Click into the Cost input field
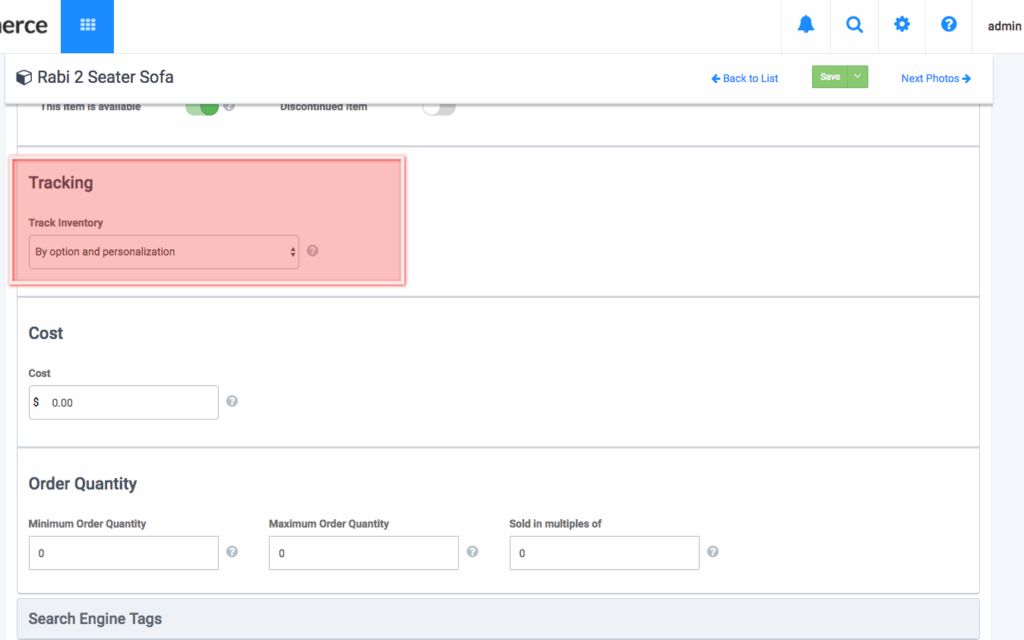This screenshot has width=1024, height=640. 130,403
